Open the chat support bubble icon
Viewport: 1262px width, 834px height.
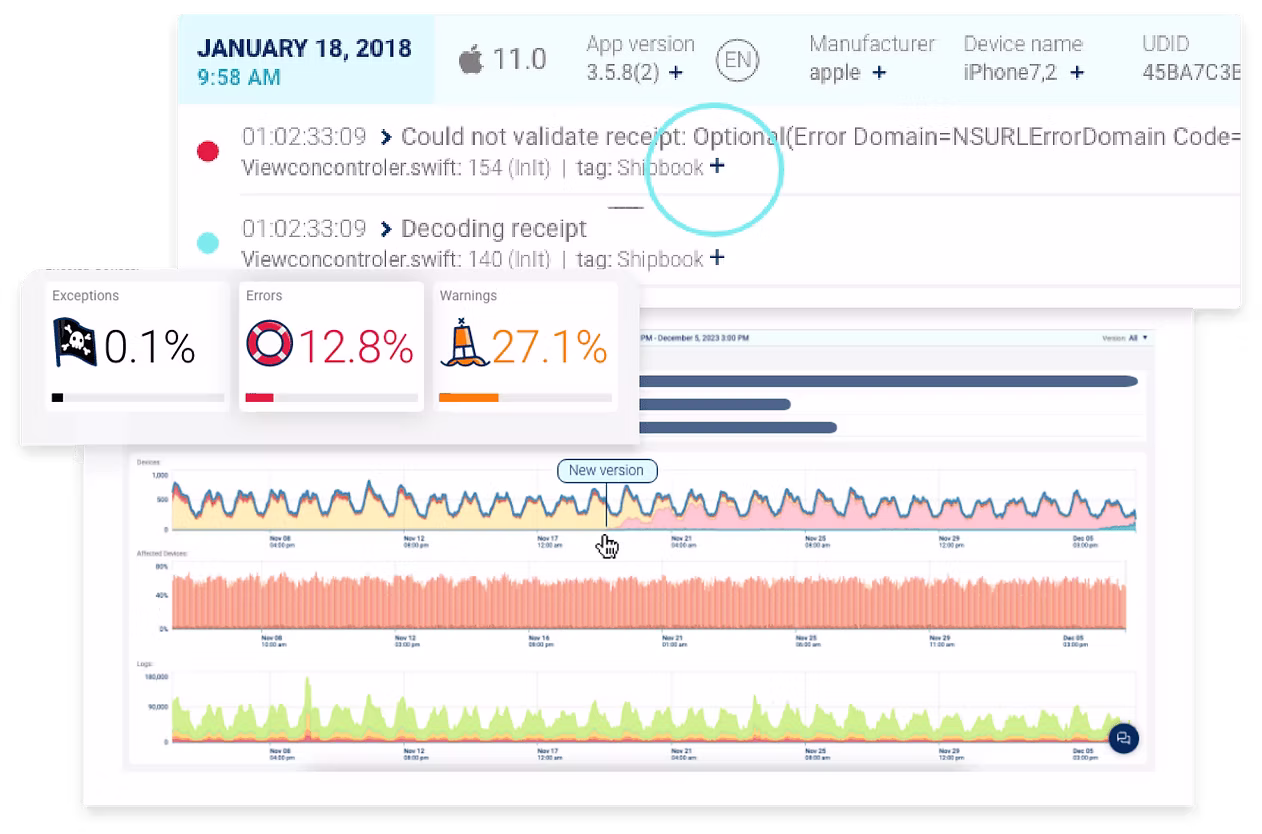[1122, 739]
